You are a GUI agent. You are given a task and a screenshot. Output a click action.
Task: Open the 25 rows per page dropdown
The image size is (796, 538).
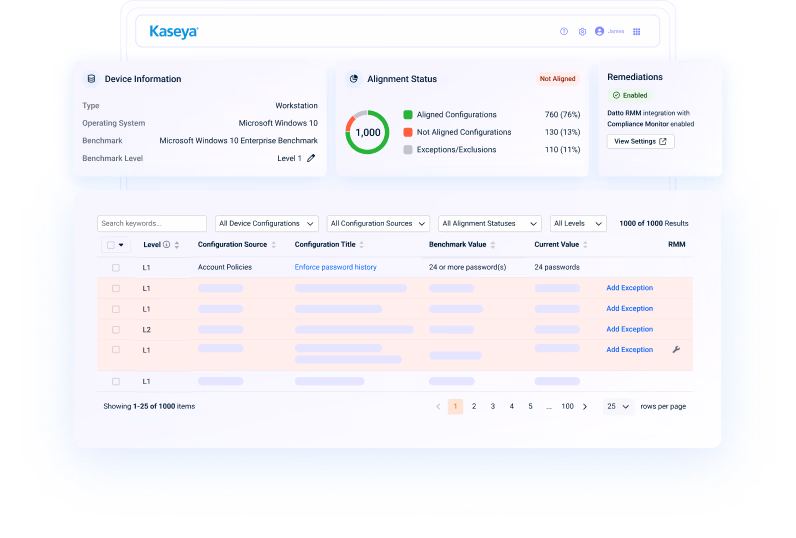[x=618, y=407]
